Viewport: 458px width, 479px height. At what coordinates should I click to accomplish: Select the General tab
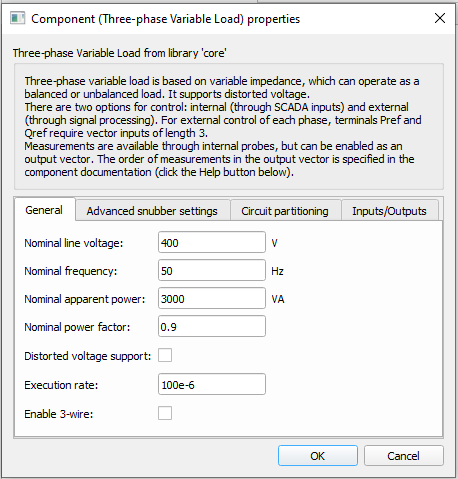[x=44, y=210]
